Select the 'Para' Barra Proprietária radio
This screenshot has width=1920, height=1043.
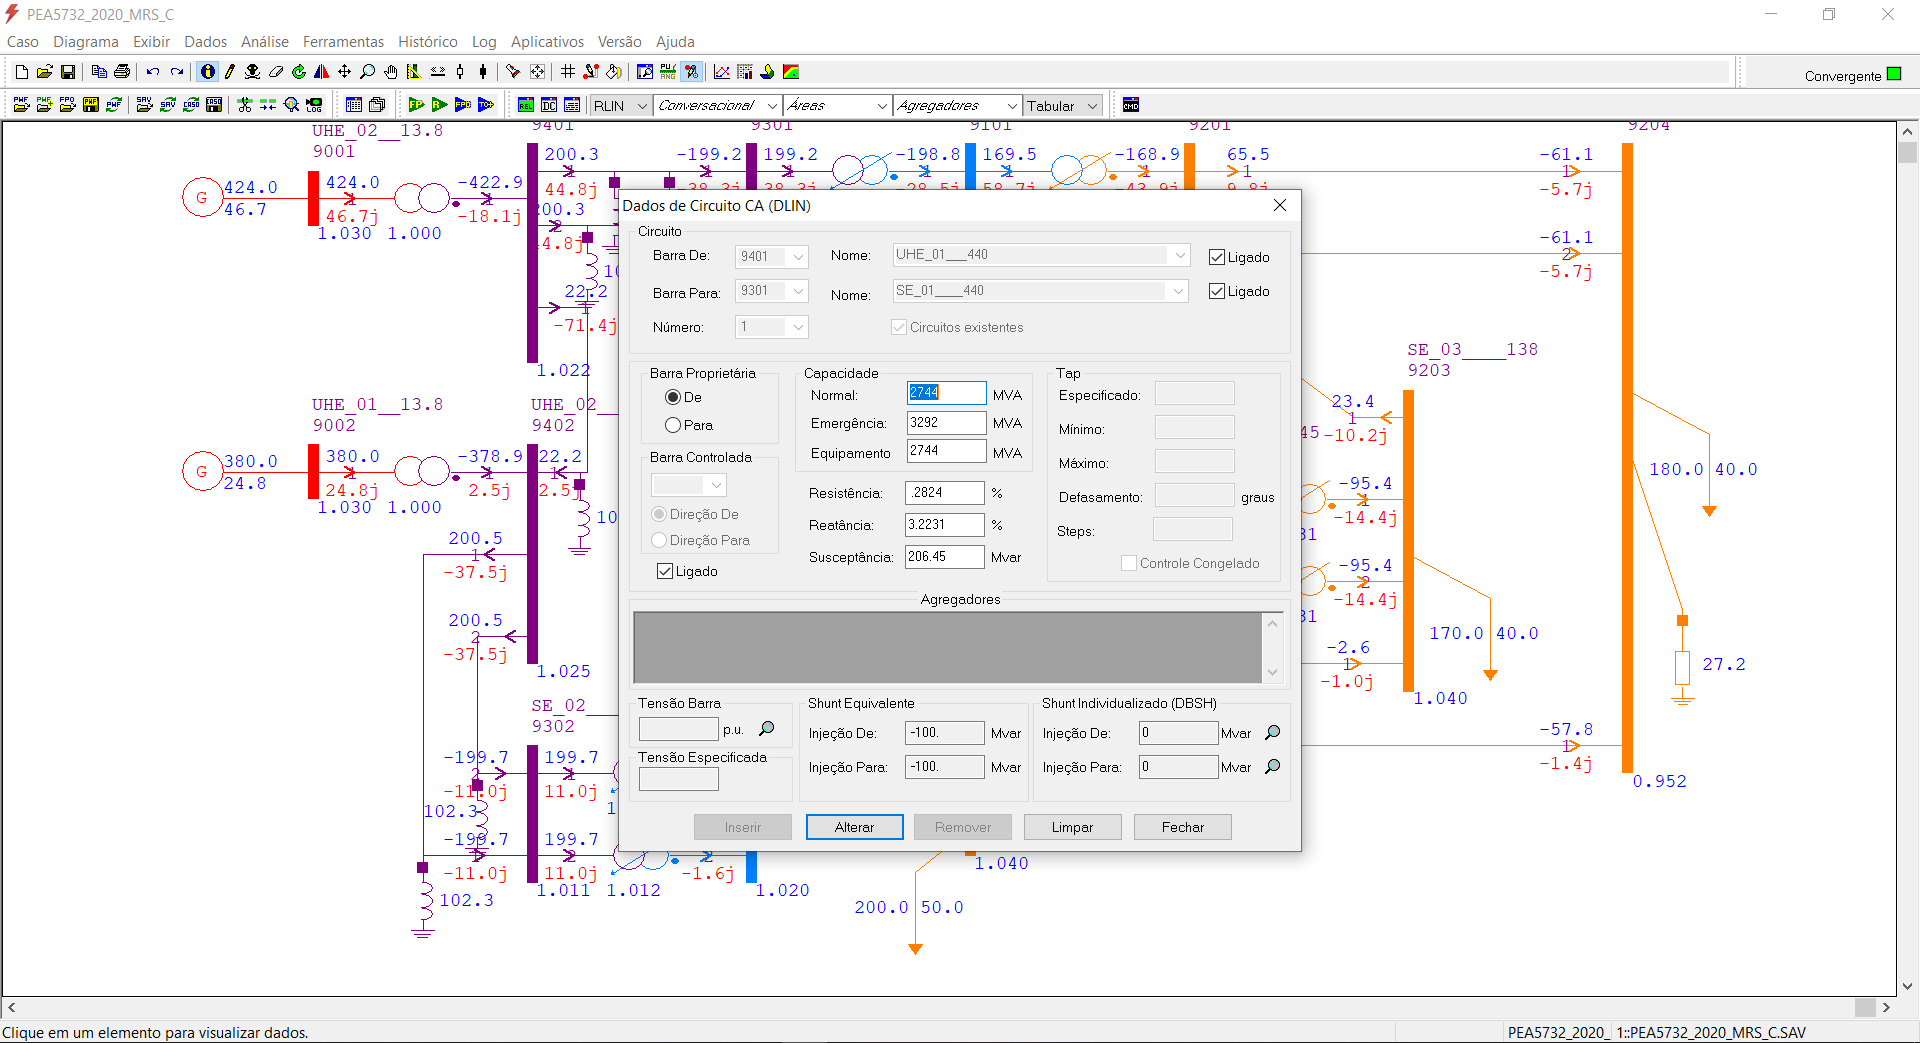tap(673, 425)
